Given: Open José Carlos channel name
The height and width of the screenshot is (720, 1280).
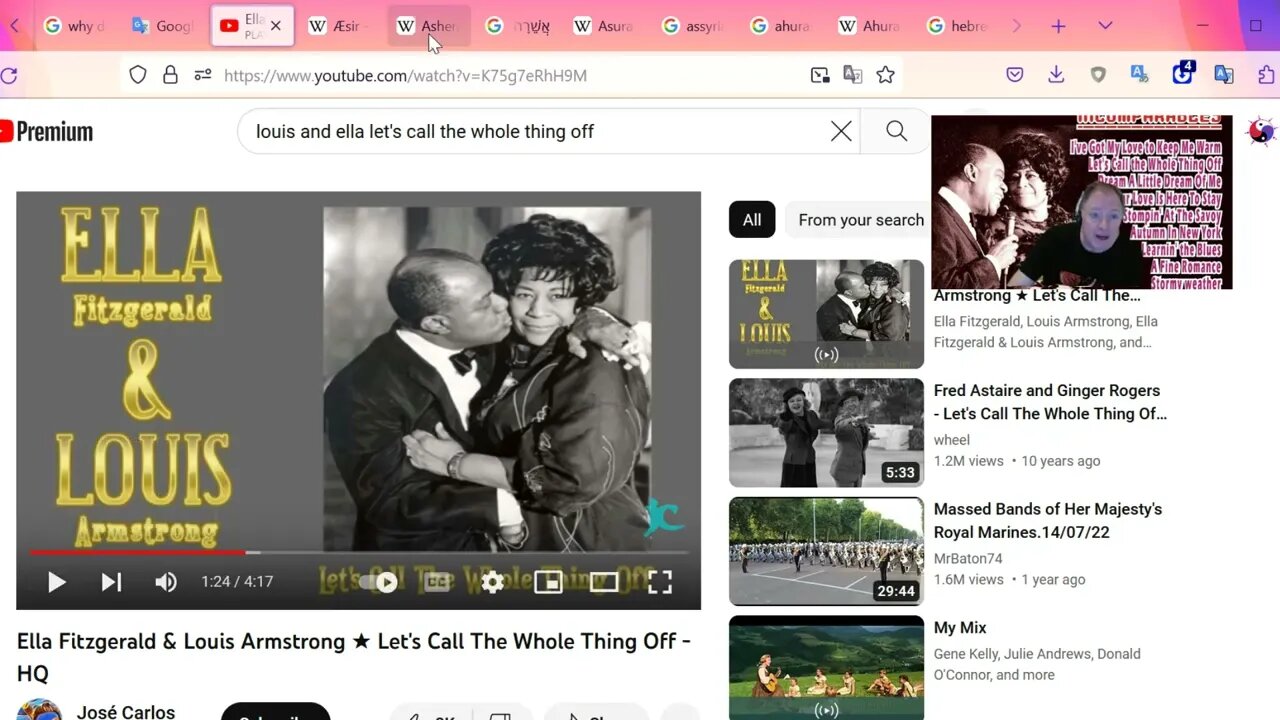Looking at the screenshot, I should [x=126, y=712].
